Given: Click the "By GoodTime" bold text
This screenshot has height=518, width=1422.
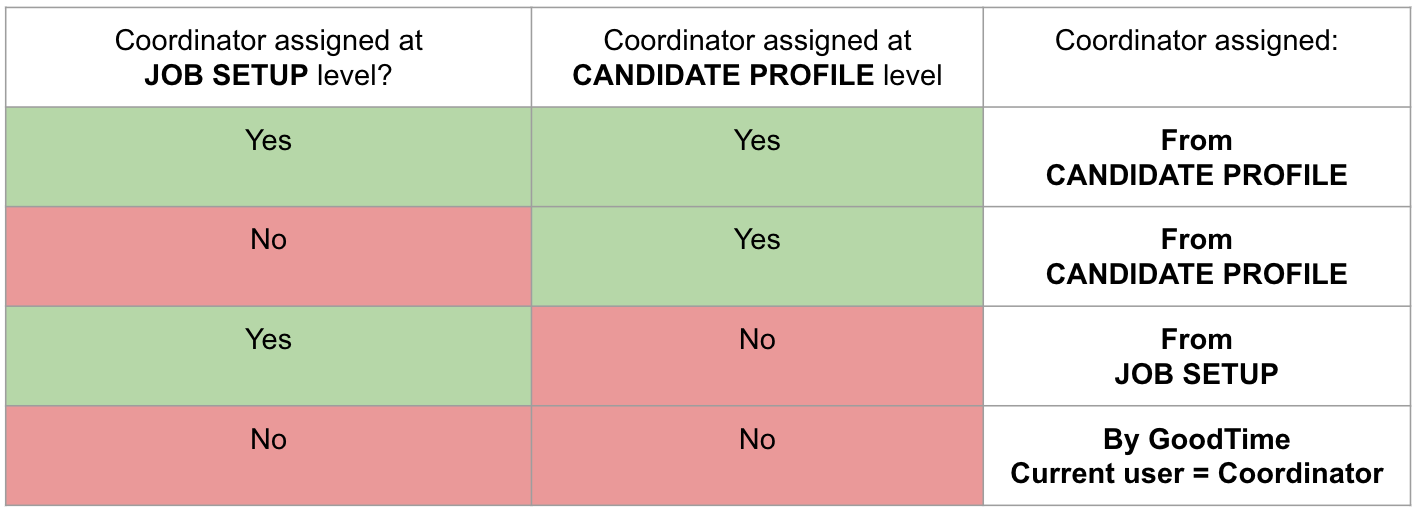Looking at the screenshot, I should pyautogui.click(x=1196, y=439).
